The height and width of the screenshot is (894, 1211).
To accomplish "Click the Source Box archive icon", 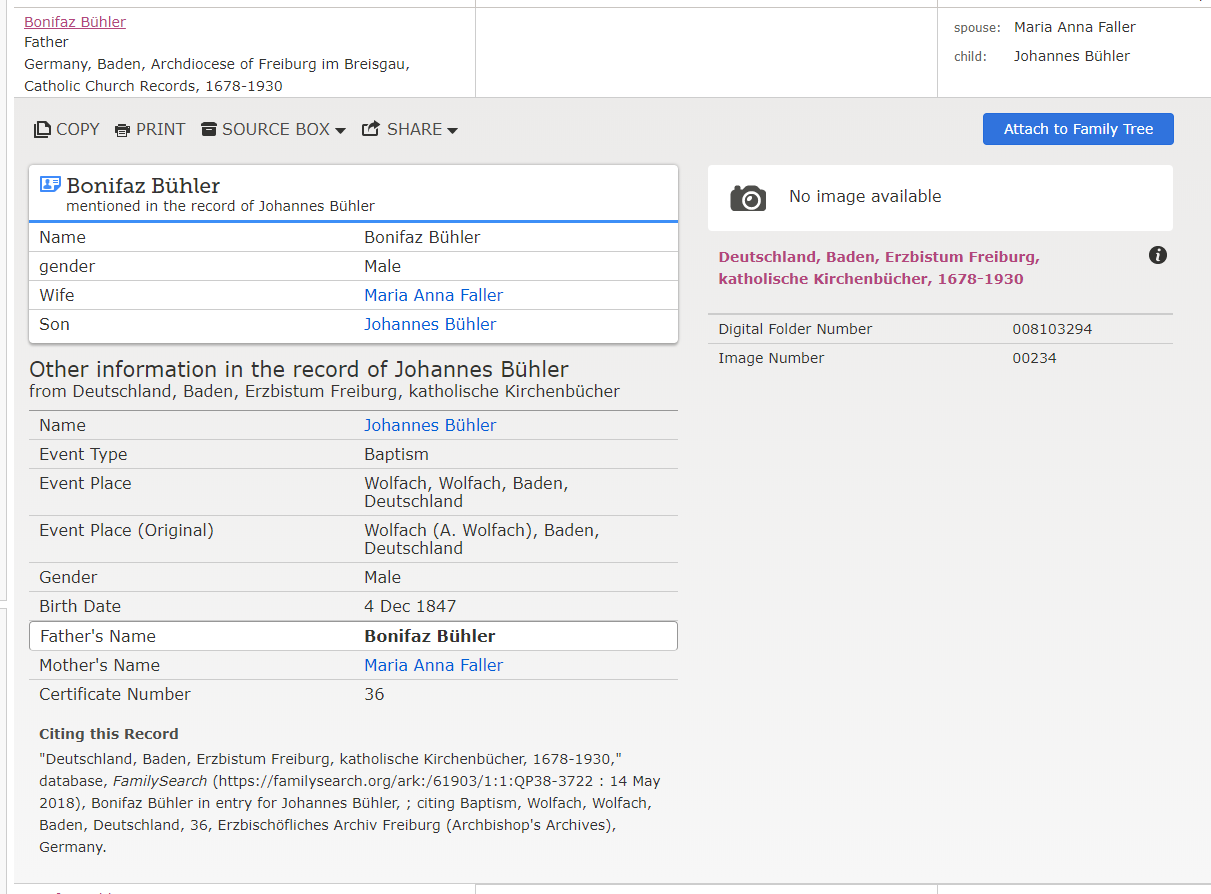I will 209,129.
